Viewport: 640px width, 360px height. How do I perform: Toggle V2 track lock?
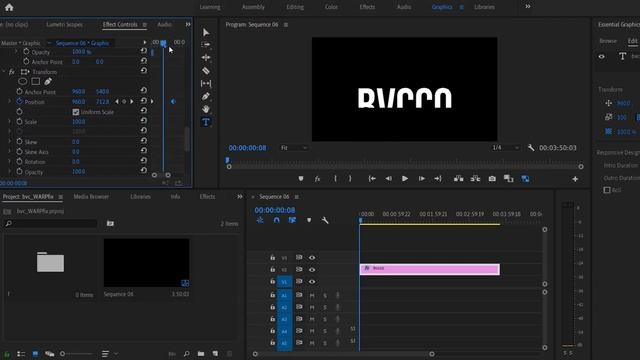272,269
